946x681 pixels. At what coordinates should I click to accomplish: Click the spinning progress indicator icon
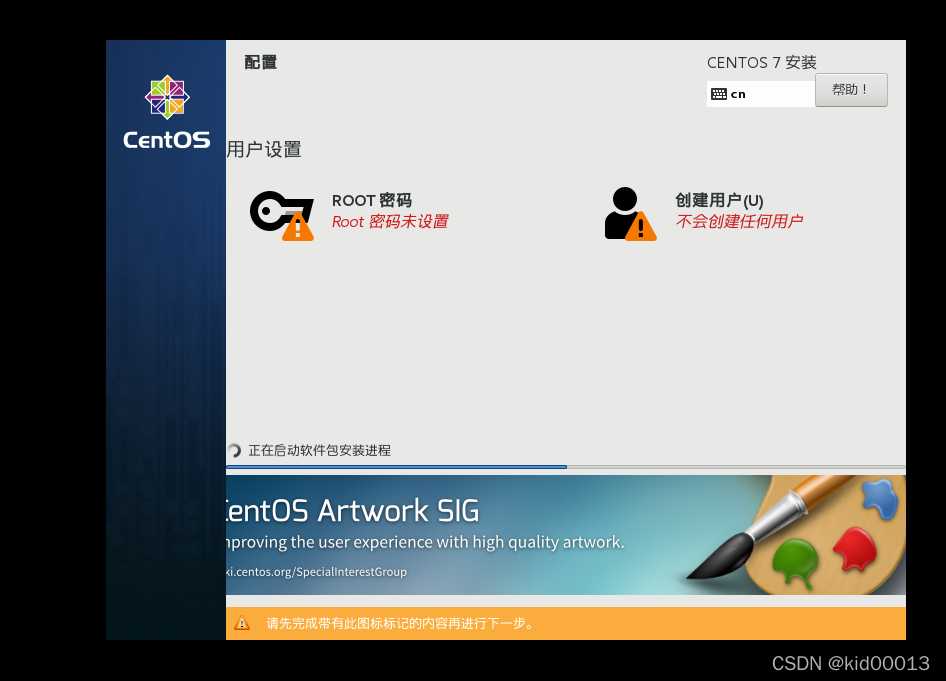(x=234, y=451)
